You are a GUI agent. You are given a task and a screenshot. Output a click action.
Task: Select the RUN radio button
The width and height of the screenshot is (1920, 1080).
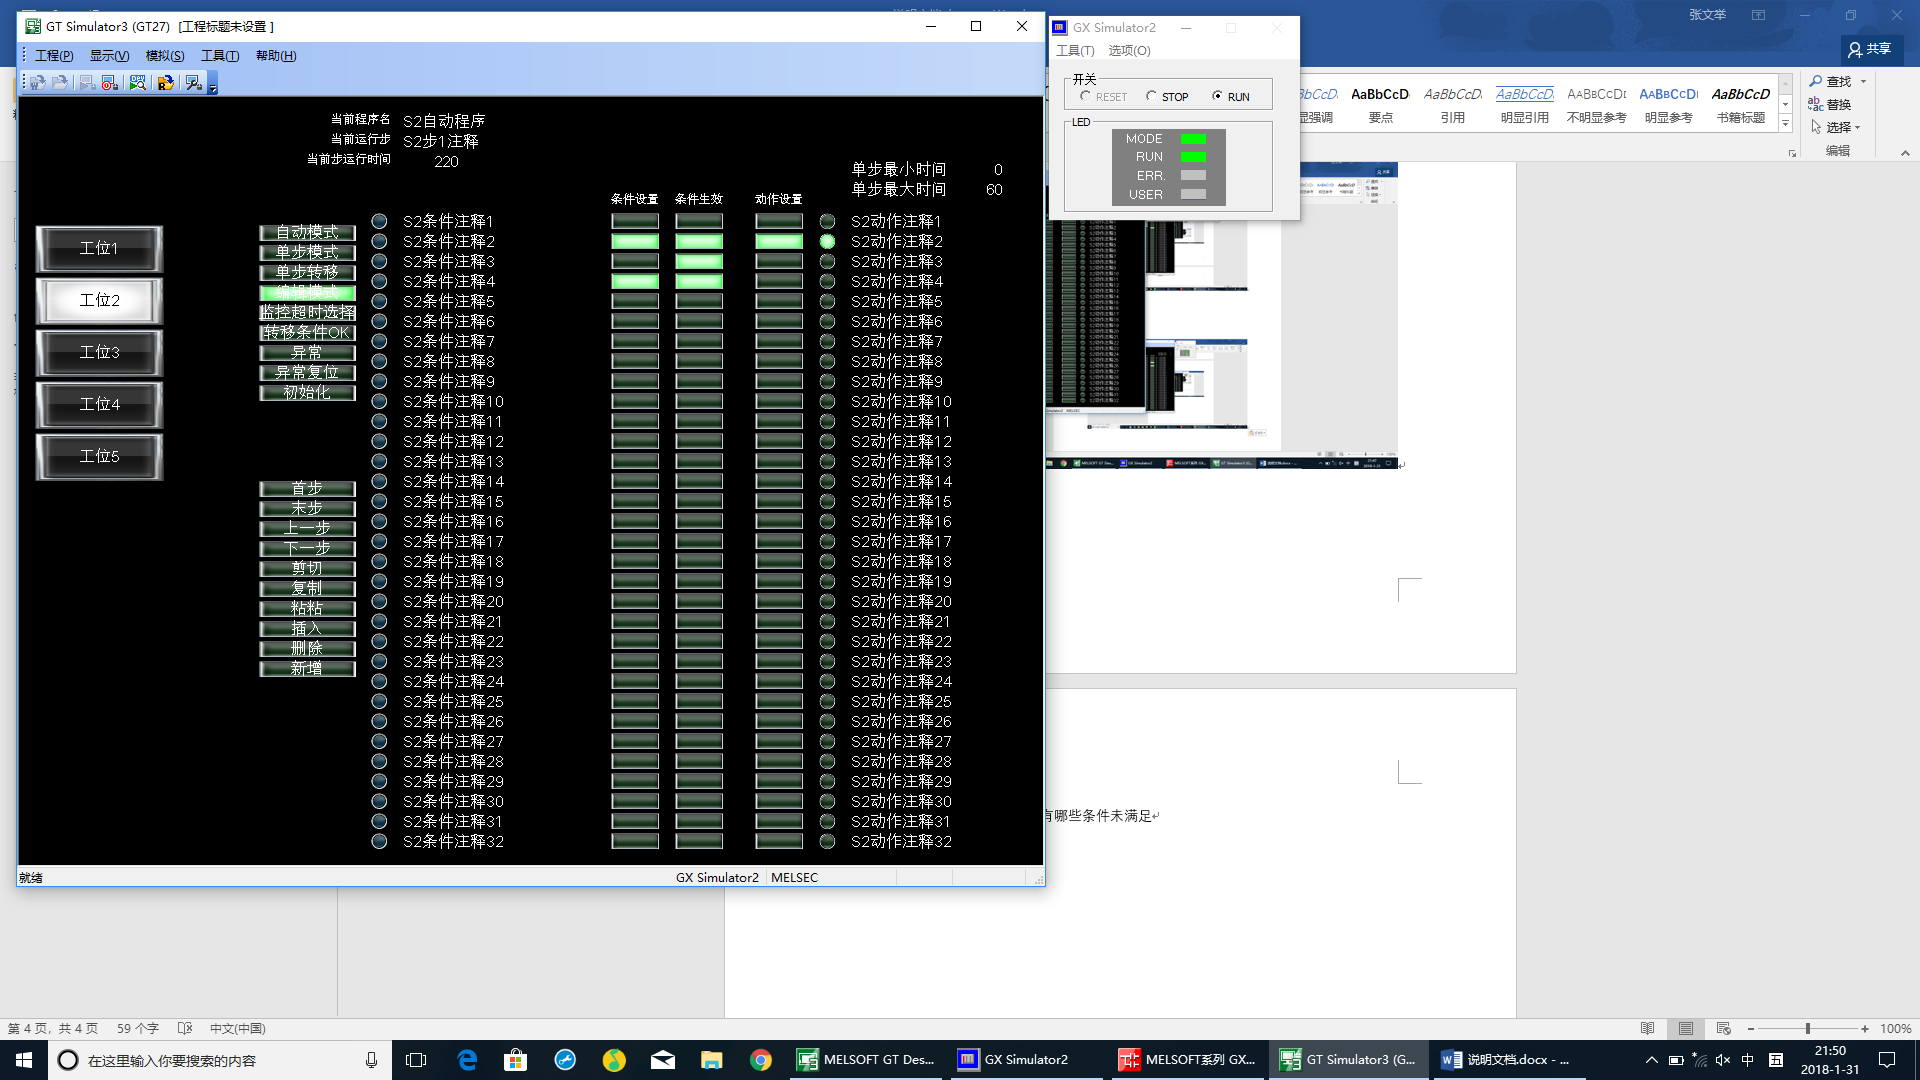[1217, 96]
